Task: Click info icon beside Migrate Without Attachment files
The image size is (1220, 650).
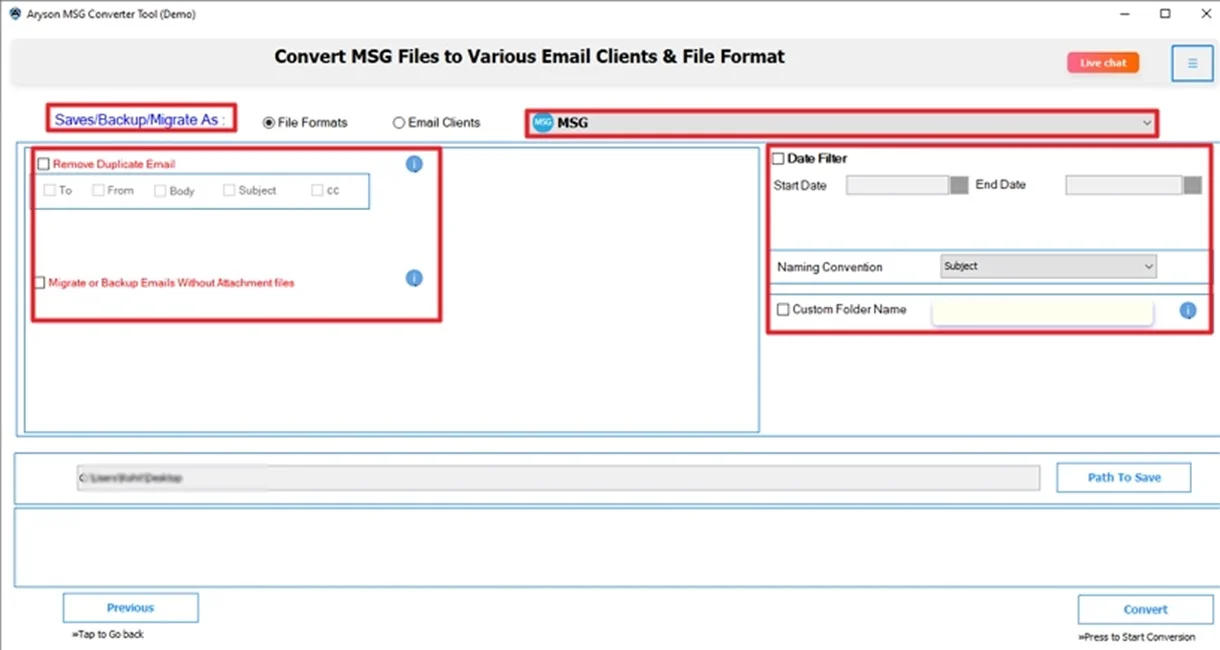Action: click(414, 278)
